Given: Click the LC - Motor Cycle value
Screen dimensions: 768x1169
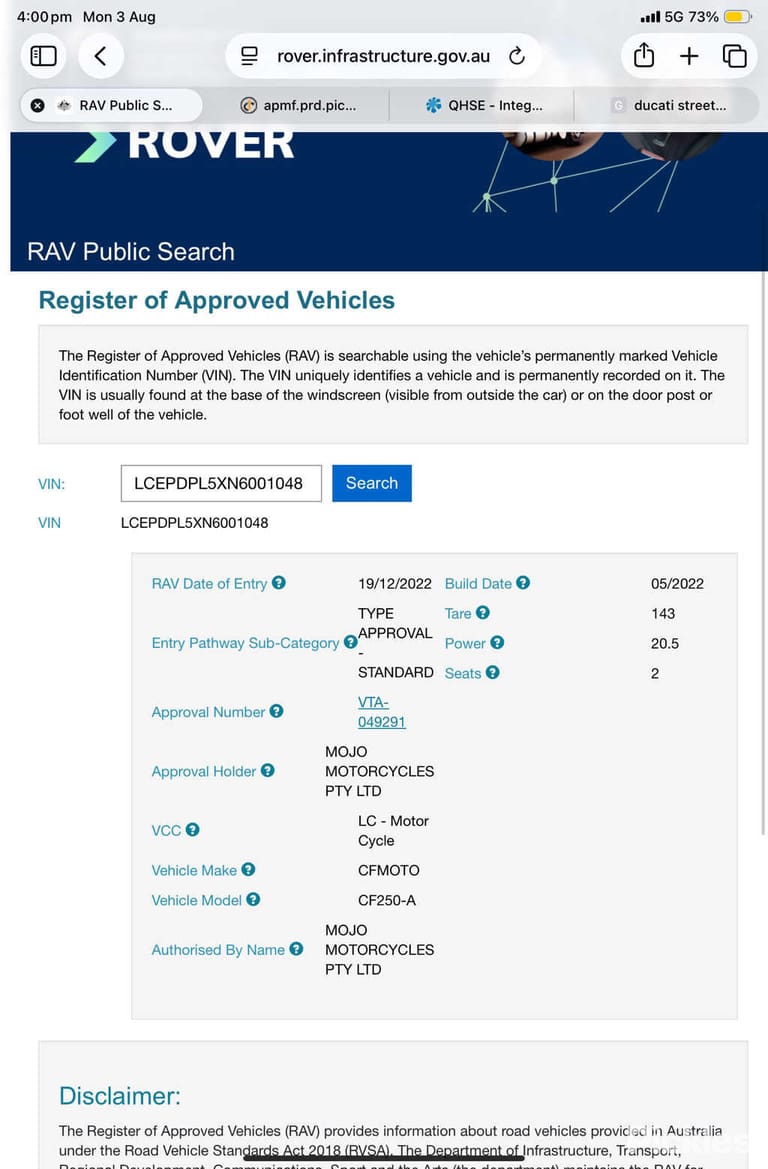Looking at the screenshot, I should pos(393,831).
